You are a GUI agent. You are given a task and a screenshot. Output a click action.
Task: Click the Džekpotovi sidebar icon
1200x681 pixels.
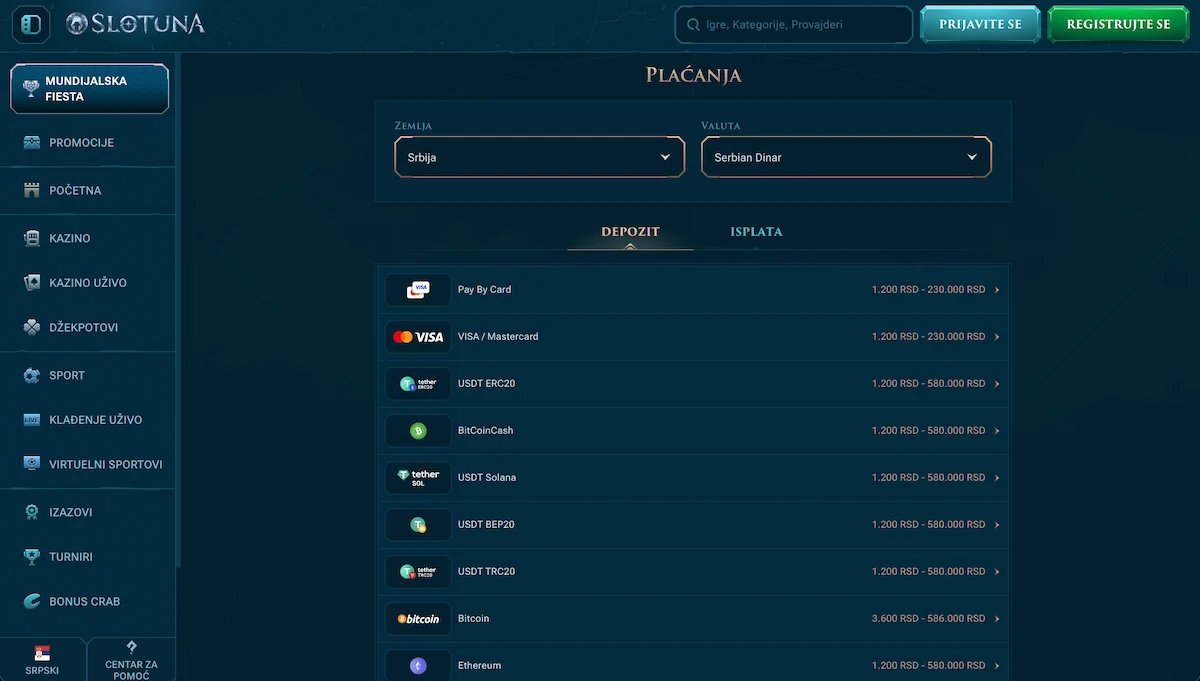click(x=31, y=327)
